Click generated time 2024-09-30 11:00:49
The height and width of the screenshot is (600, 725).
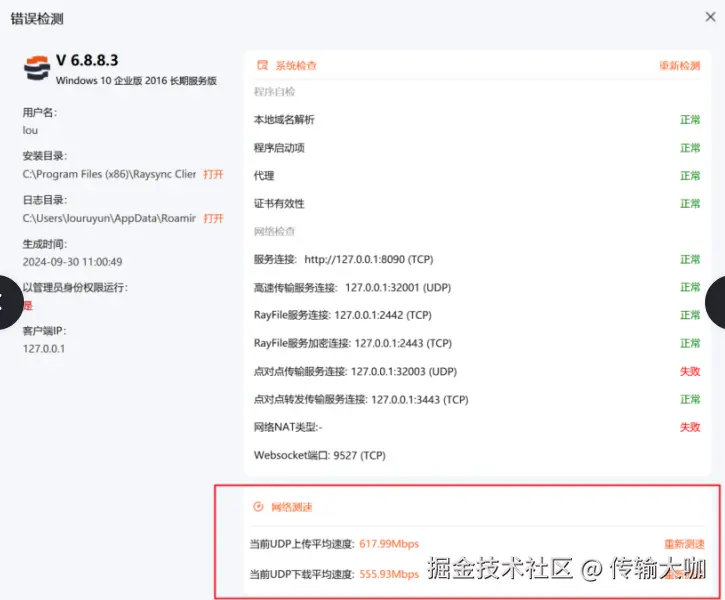coord(72,262)
